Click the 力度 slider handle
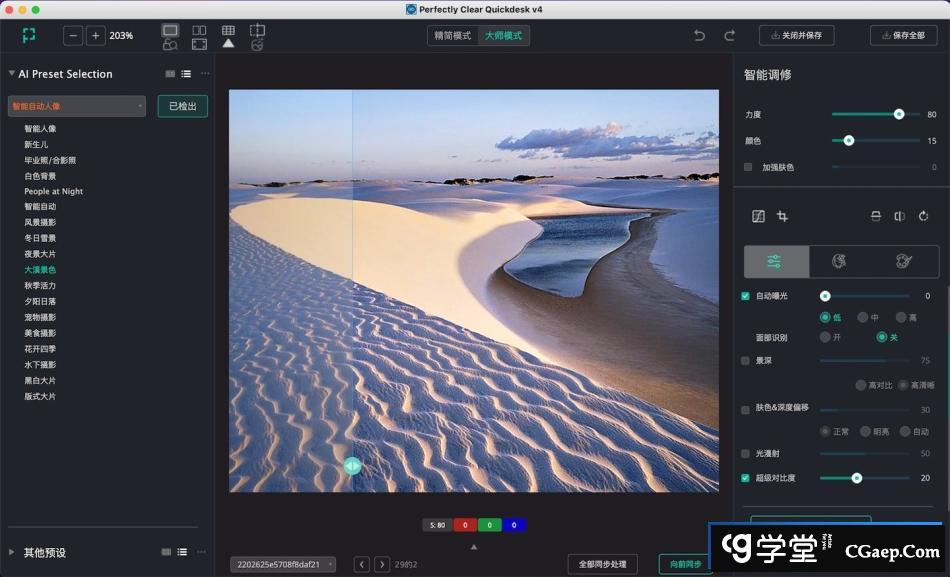This screenshot has width=950, height=577. tap(899, 114)
